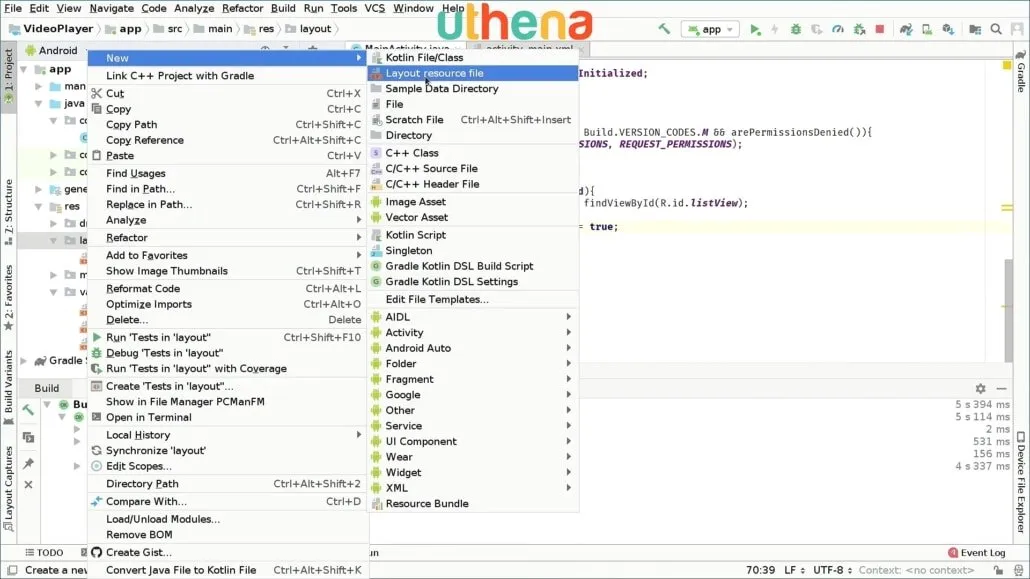The height and width of the screenshot is (579, 1030).
Task: Open the Android project view dropdown
Action: 58,51
